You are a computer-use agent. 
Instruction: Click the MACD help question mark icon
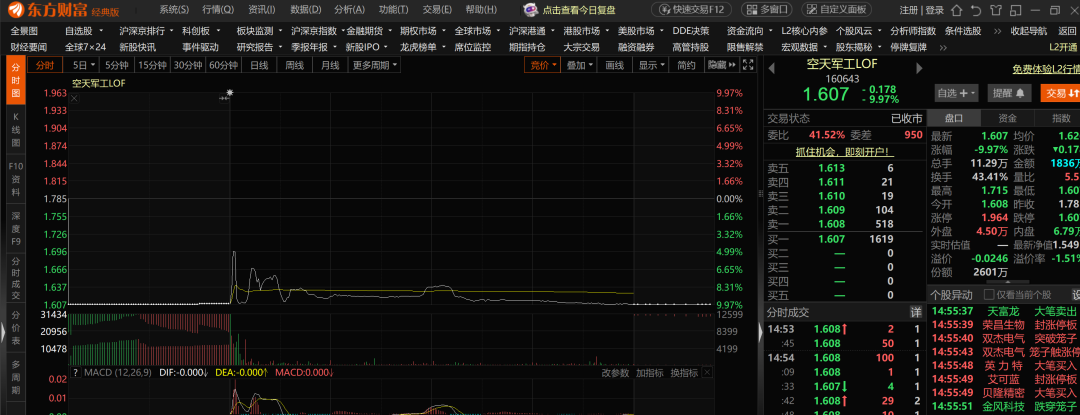point(75,372)
